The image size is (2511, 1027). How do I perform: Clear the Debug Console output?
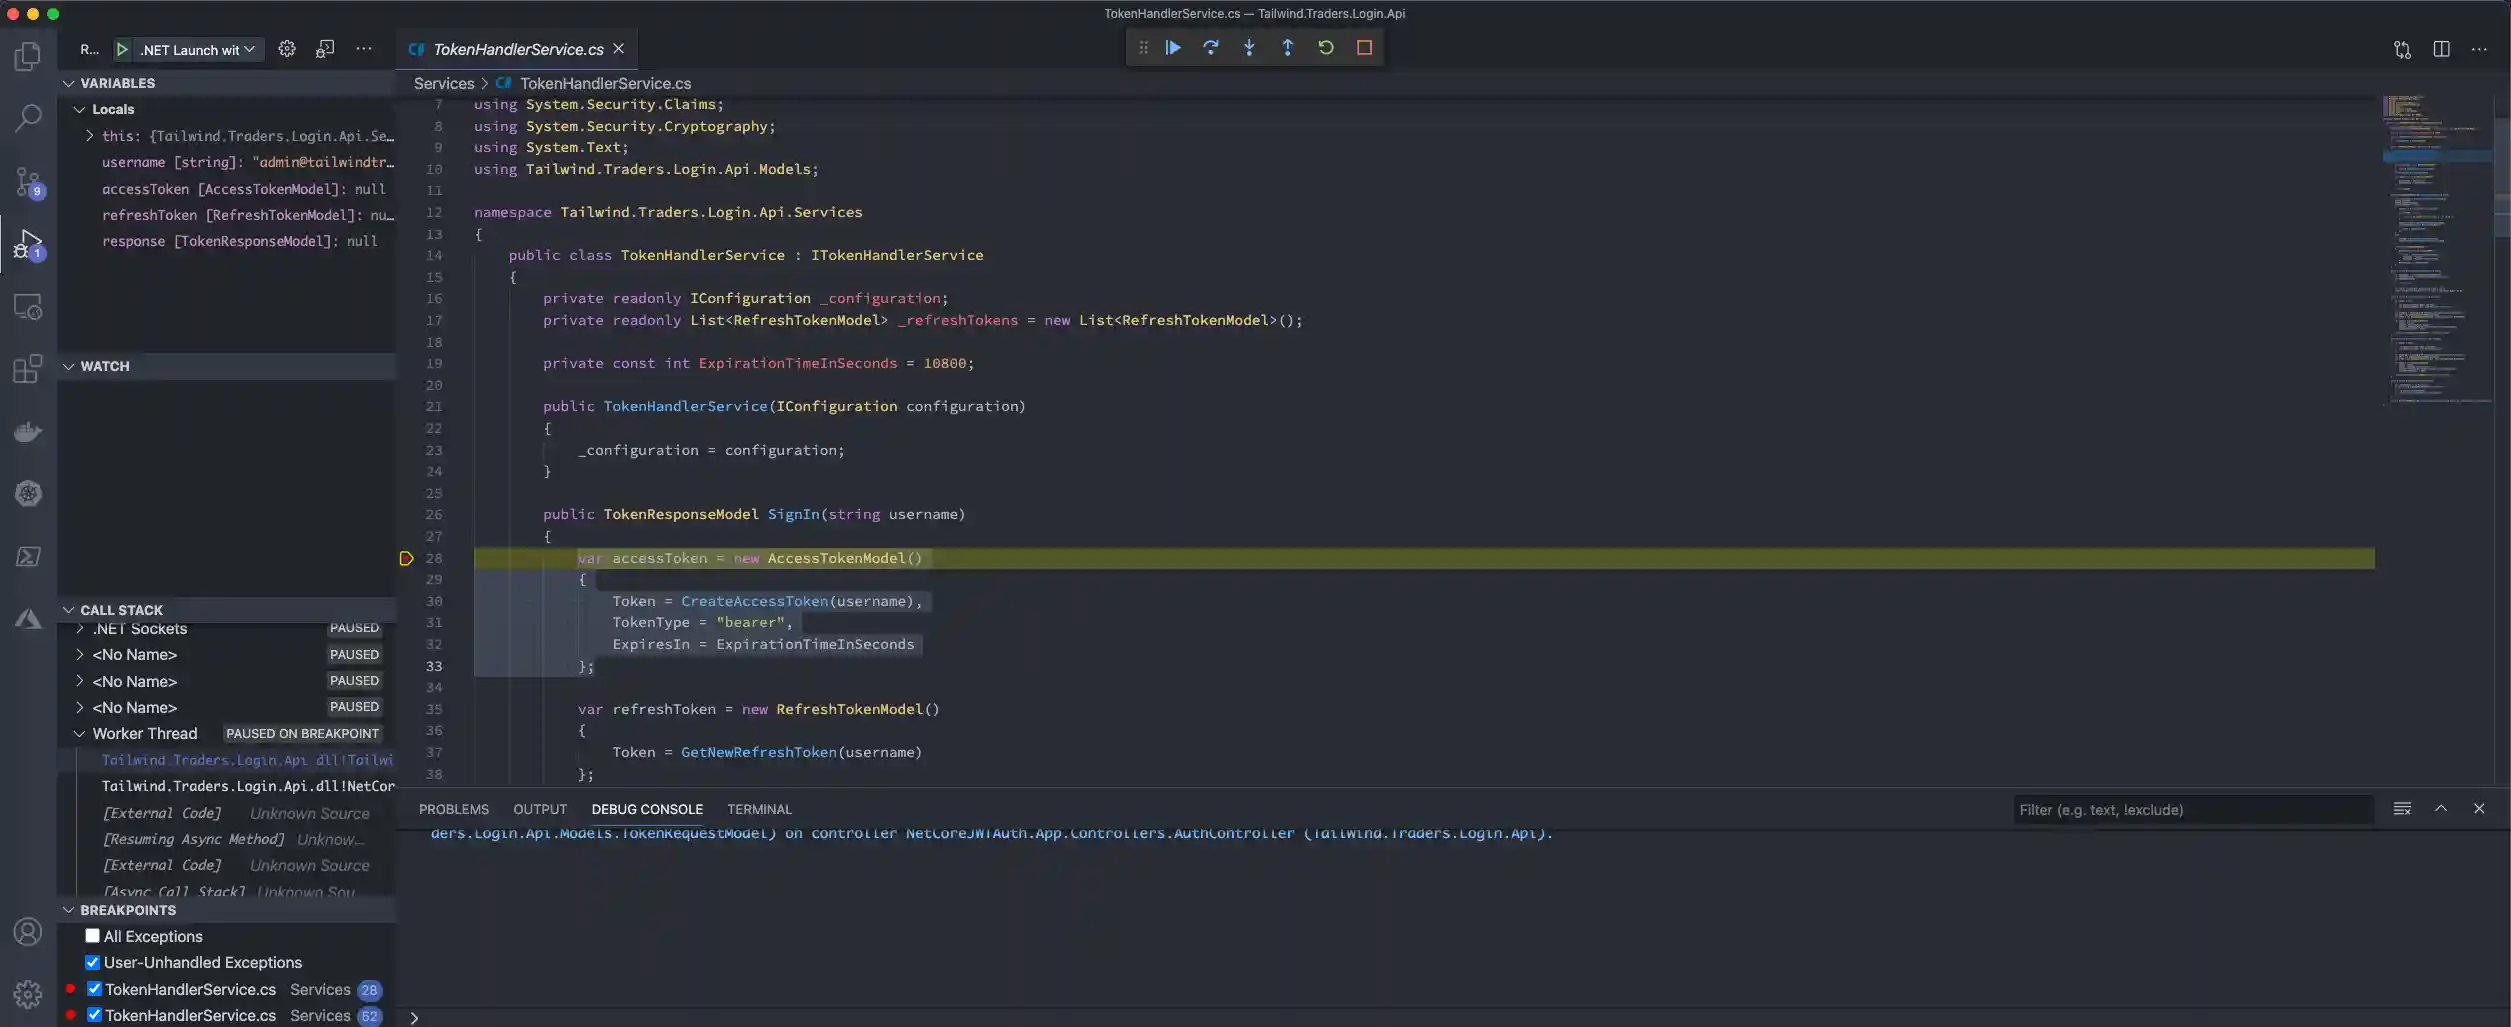point(2403,808)
